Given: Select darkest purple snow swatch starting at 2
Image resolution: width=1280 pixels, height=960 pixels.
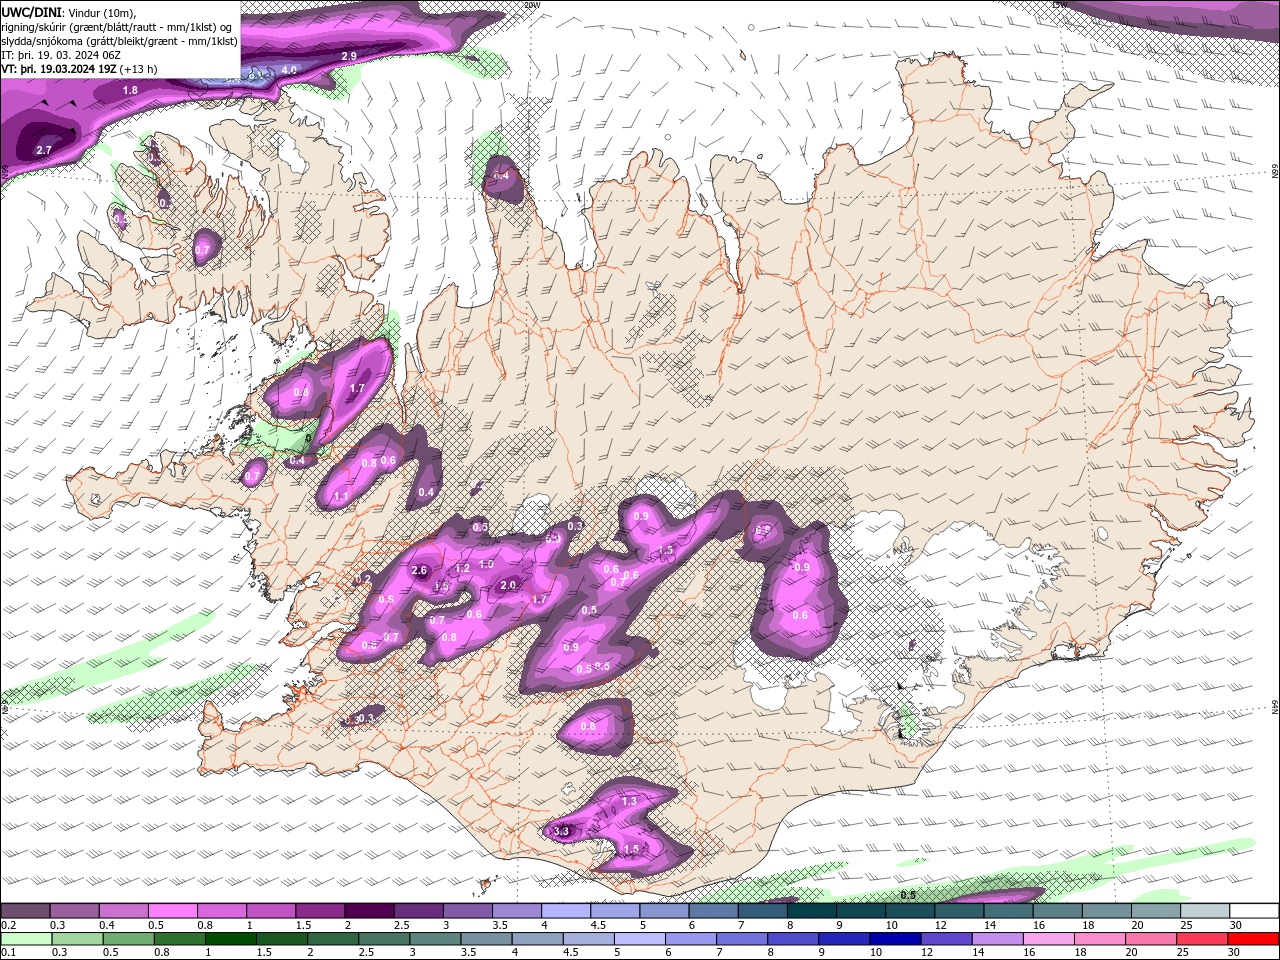Looking at the screenshot, I should tap(369, 911).
